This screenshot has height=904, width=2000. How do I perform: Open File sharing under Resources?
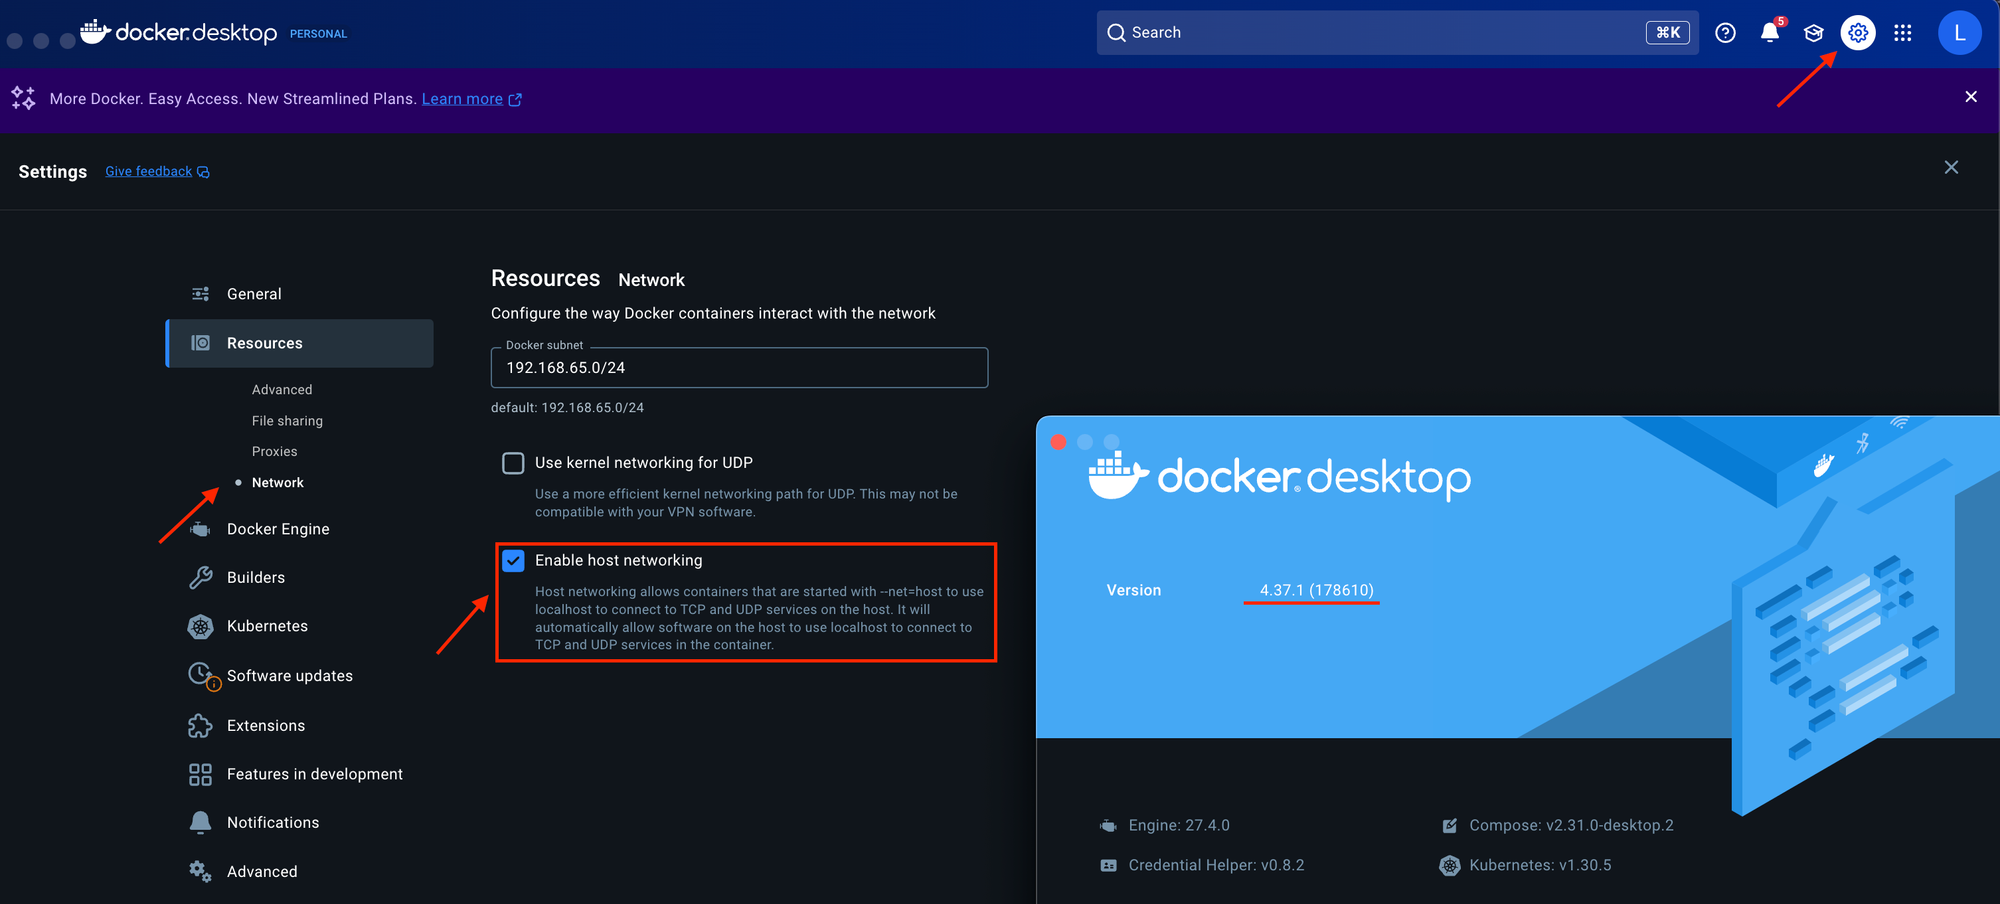pos(287,421)
